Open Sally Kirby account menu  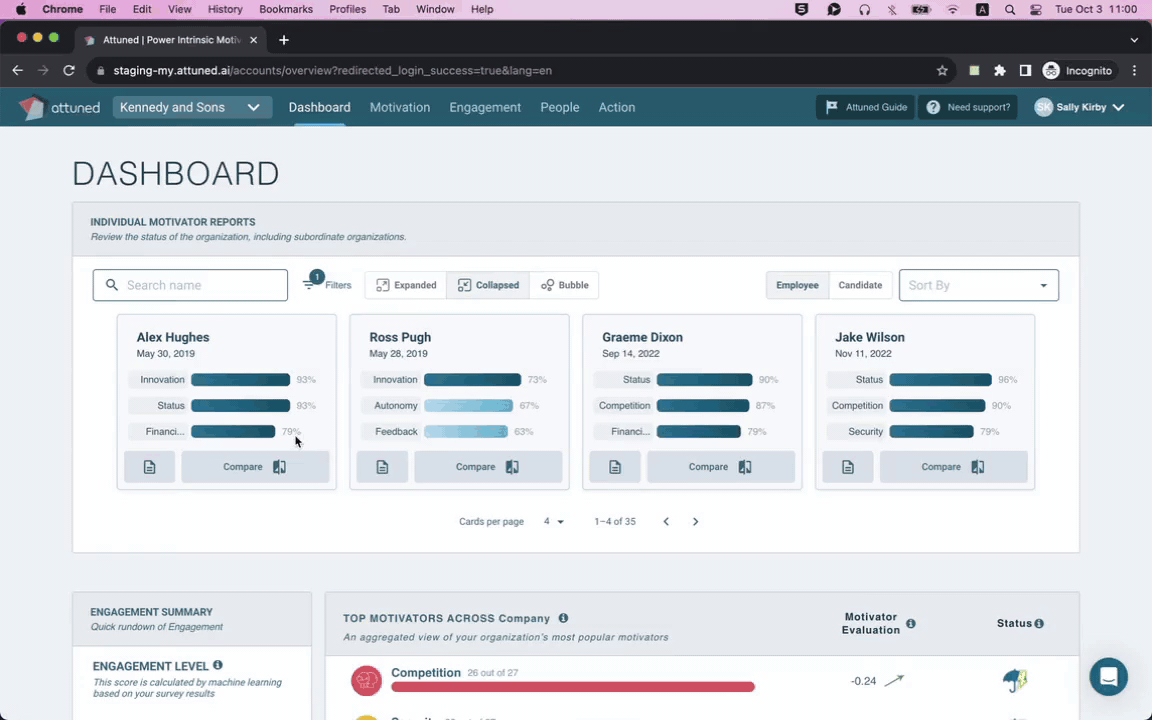(1079, 107)
